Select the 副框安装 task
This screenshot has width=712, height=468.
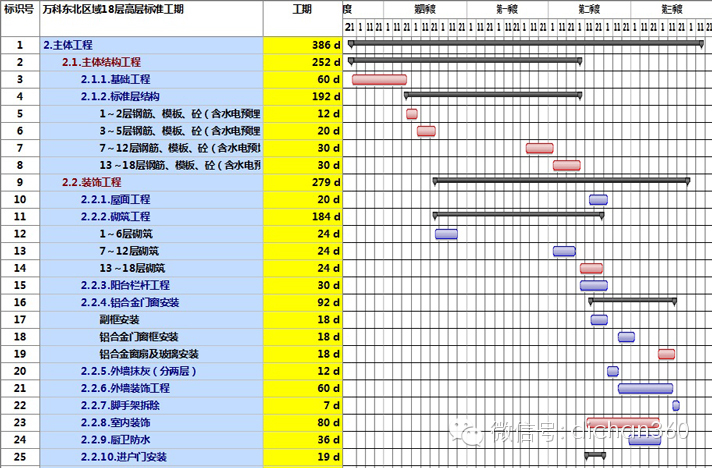pyautogui.click(x=119, y=320)
